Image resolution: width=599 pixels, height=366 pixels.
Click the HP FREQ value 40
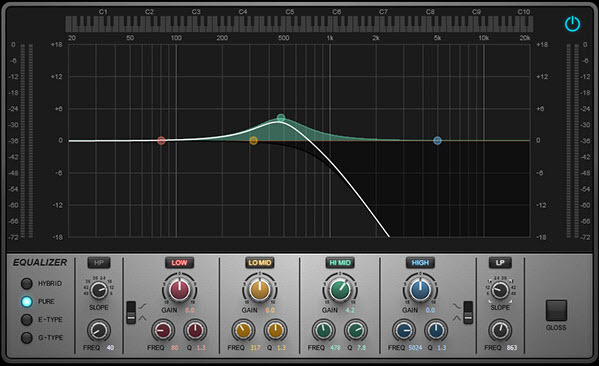point(110,348)
